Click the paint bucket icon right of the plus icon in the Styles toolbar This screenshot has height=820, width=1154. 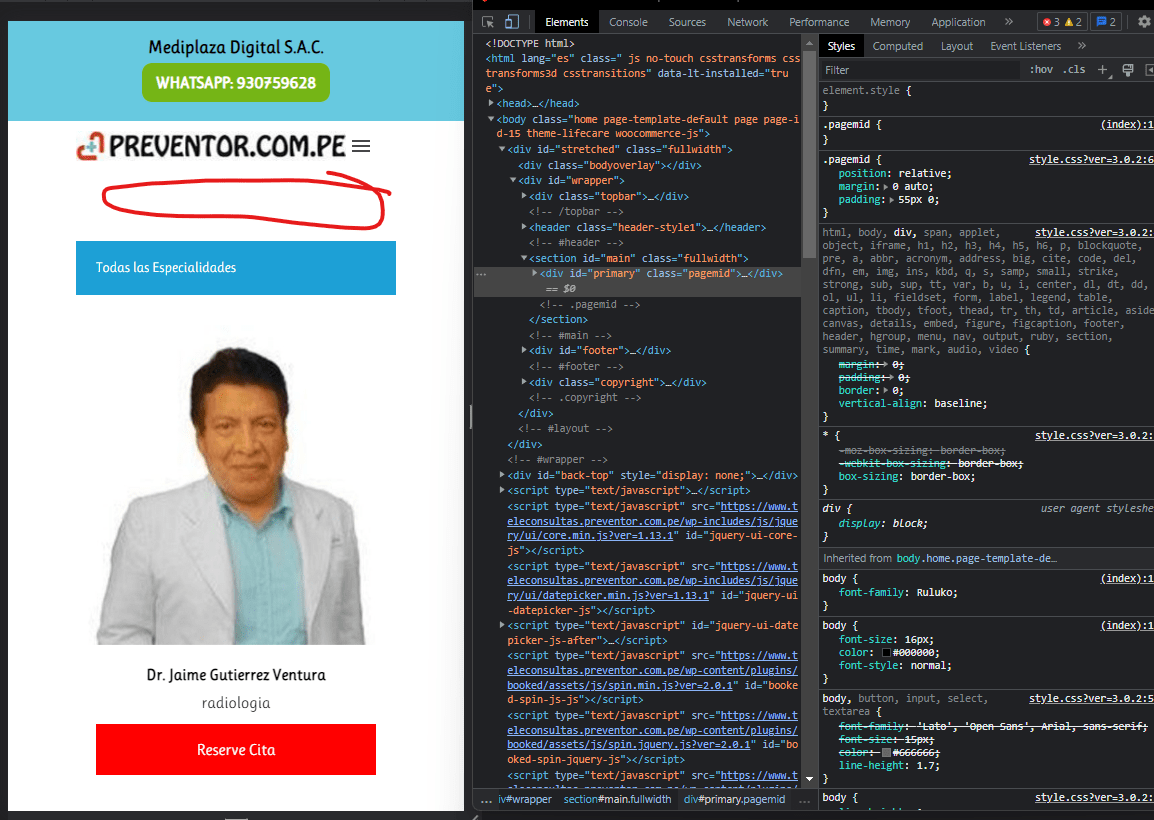(x=1128, y=70)
